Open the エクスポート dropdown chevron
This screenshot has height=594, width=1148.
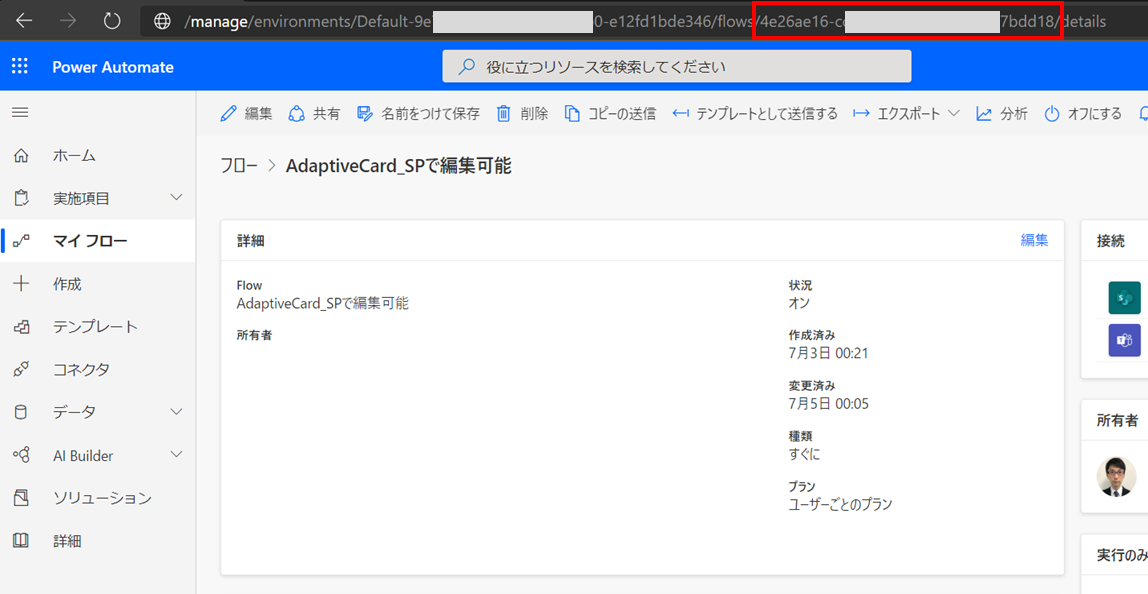953,114
